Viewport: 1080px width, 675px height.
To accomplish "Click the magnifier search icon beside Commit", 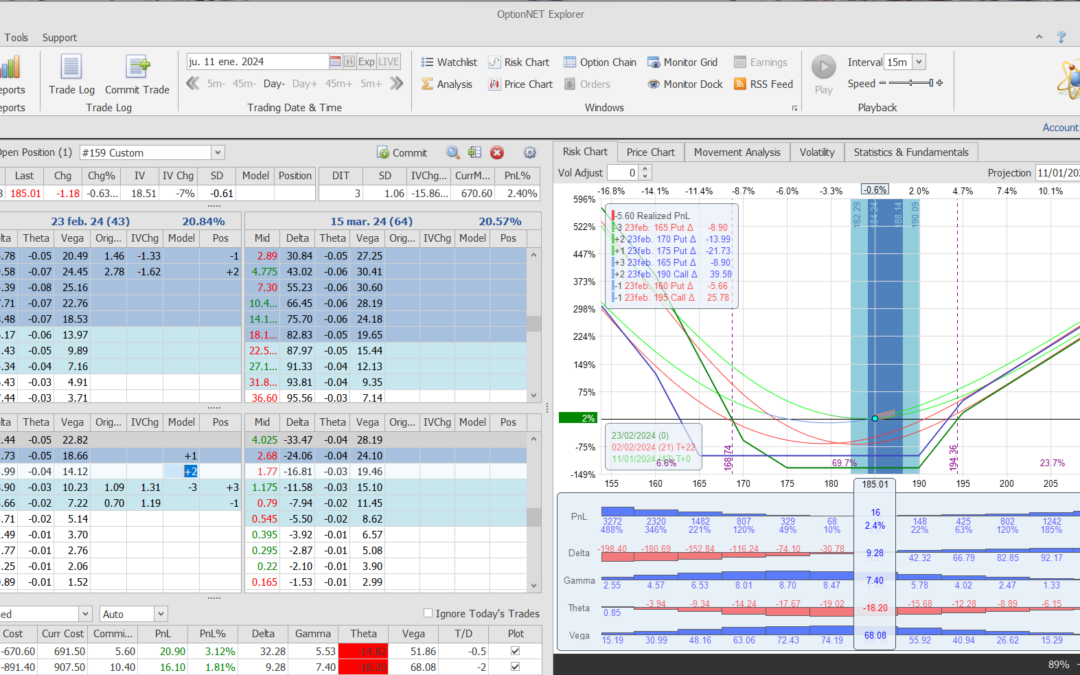I will coord(453,153).
